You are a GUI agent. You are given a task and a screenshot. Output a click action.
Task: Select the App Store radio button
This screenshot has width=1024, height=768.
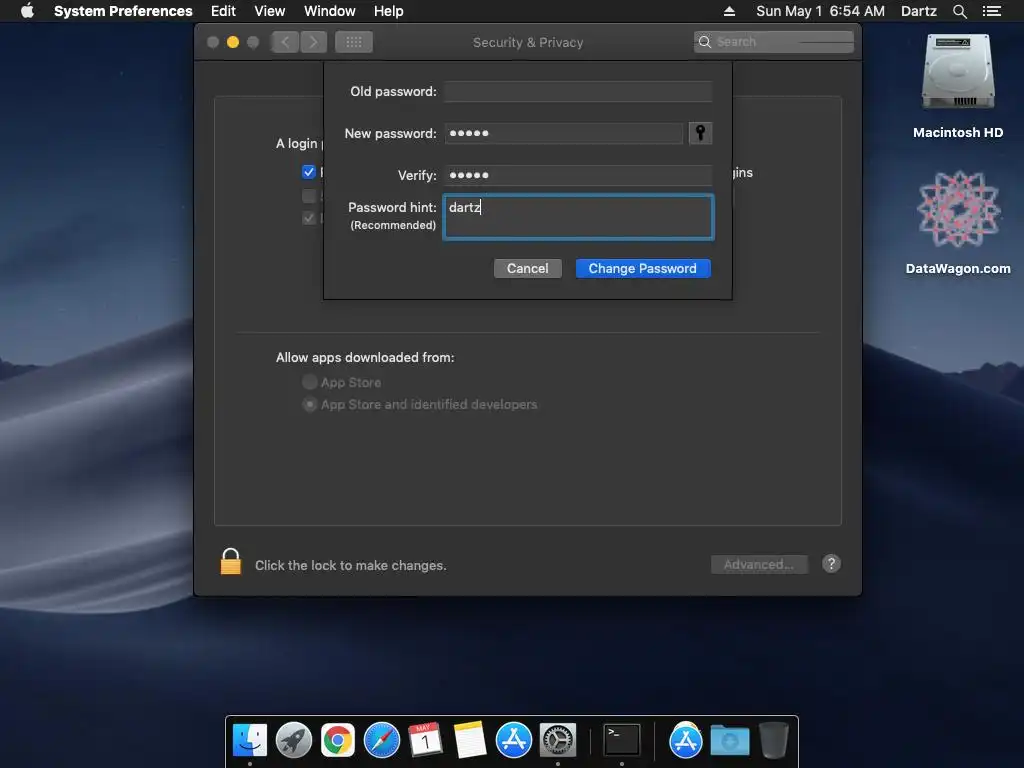[x=310, y=382]
